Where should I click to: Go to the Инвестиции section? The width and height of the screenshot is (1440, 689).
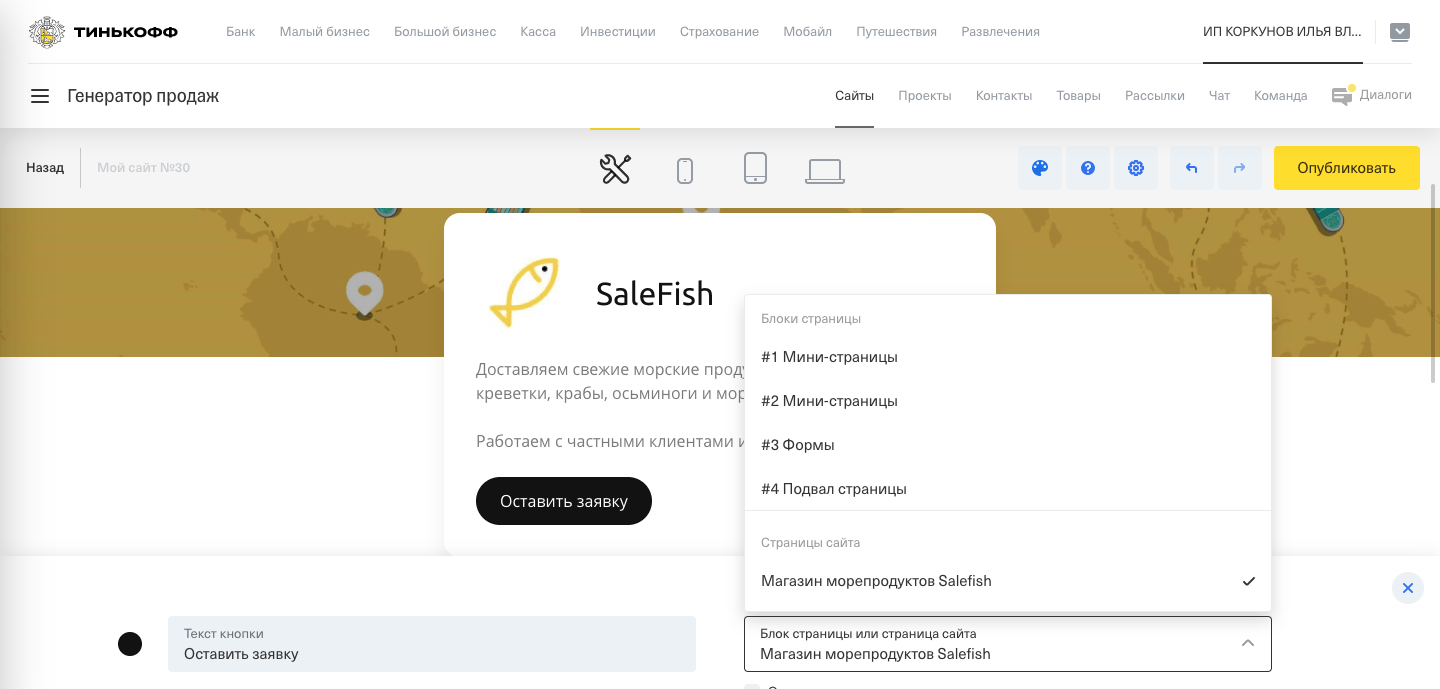point(618,32)
